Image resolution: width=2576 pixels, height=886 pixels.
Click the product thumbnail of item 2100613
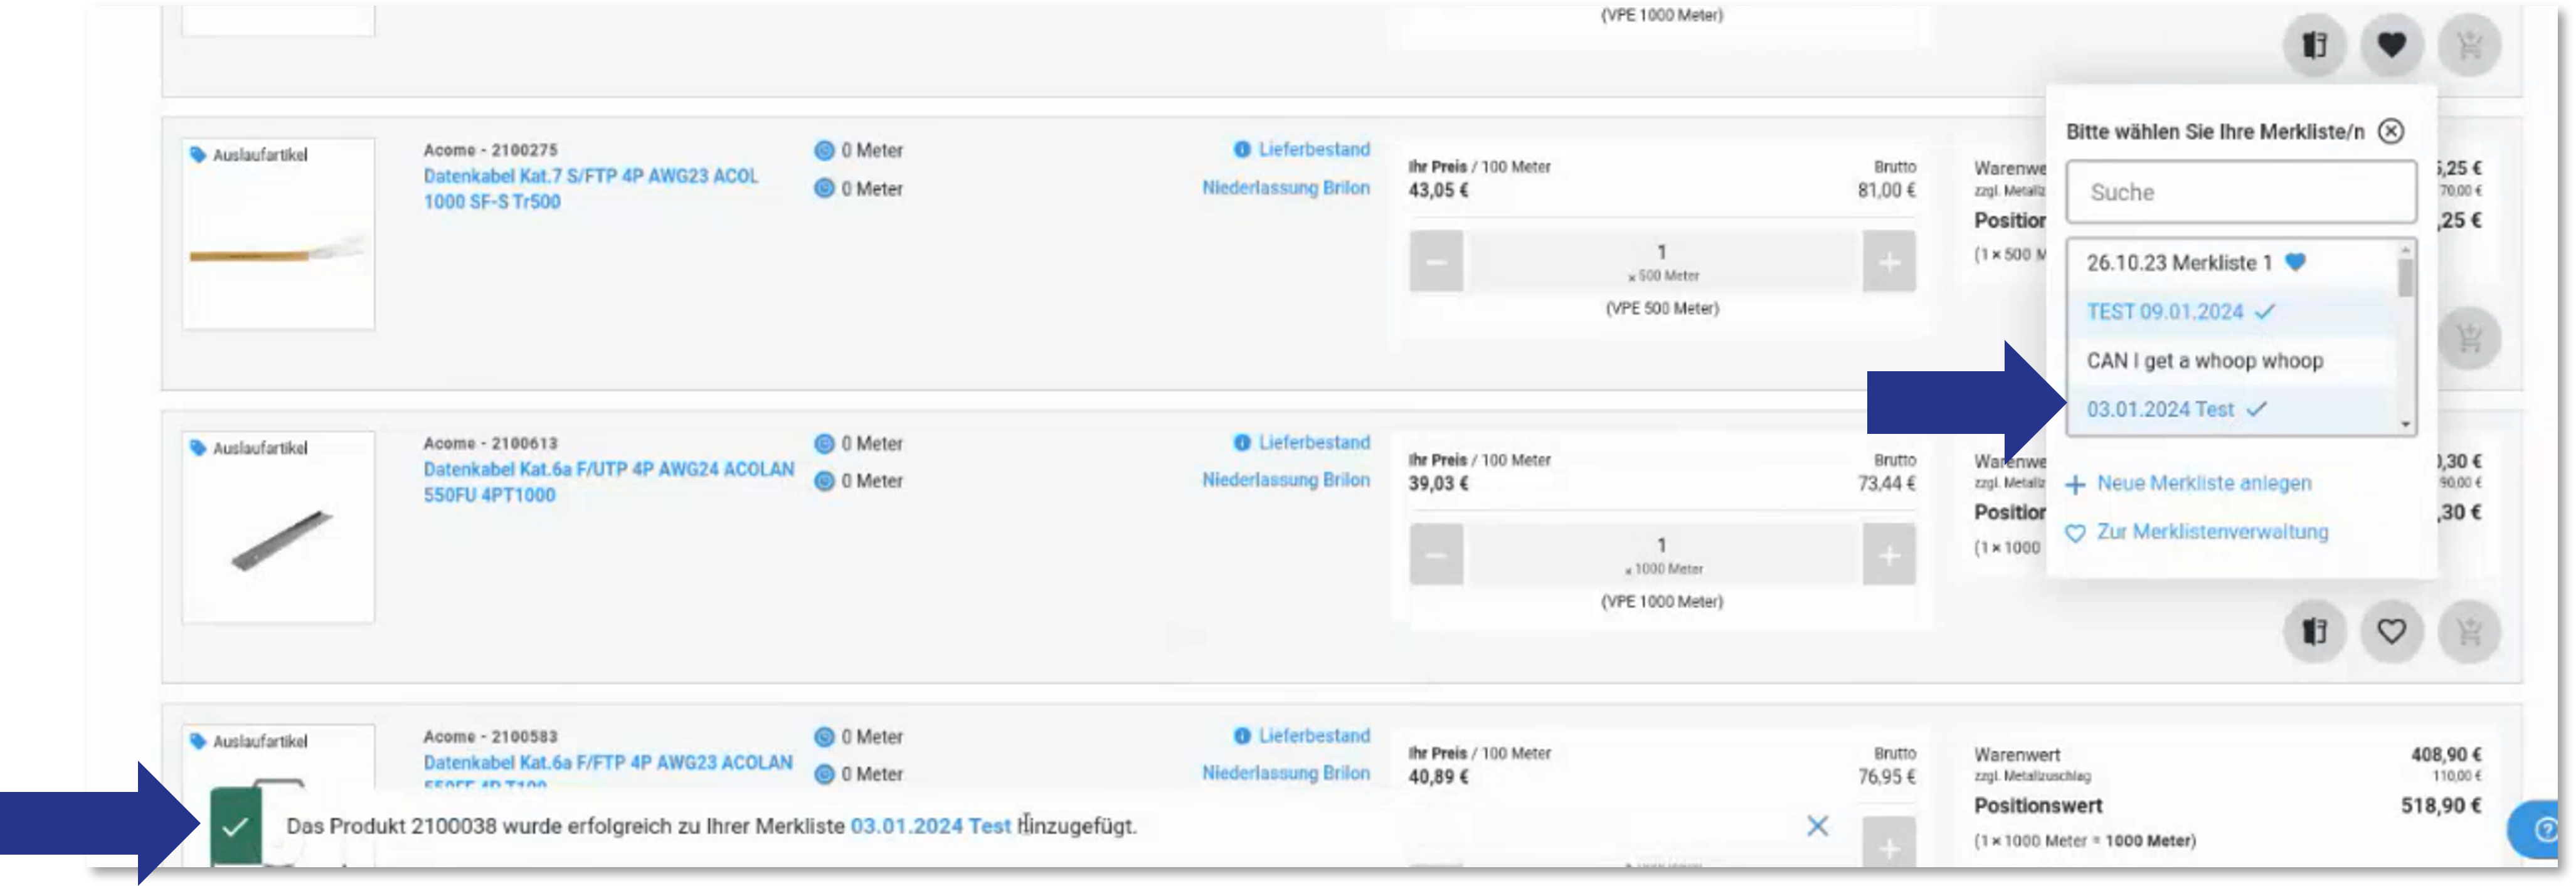click(x=278, y=527)
